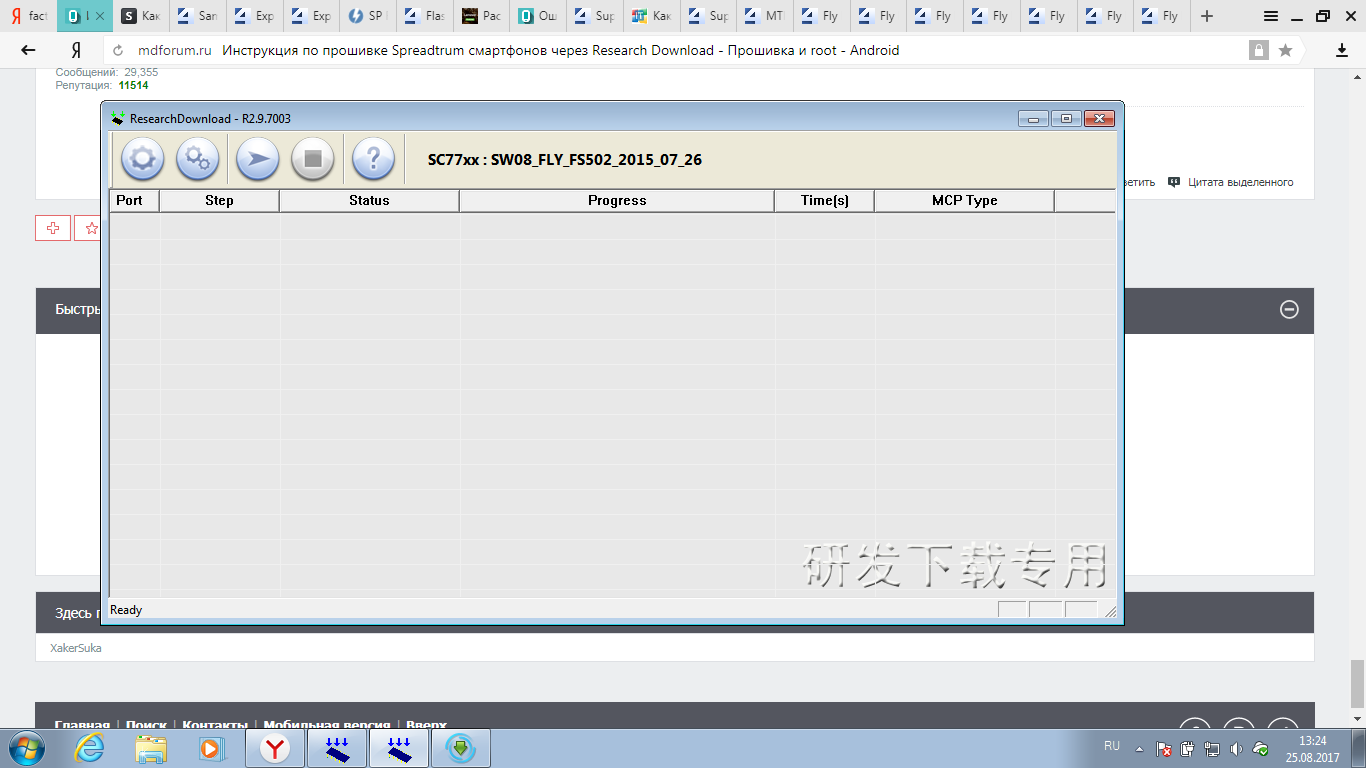Switch to the 'SP' browser tab
Screen dimensions: 1366x768
(x=368, y=16)
